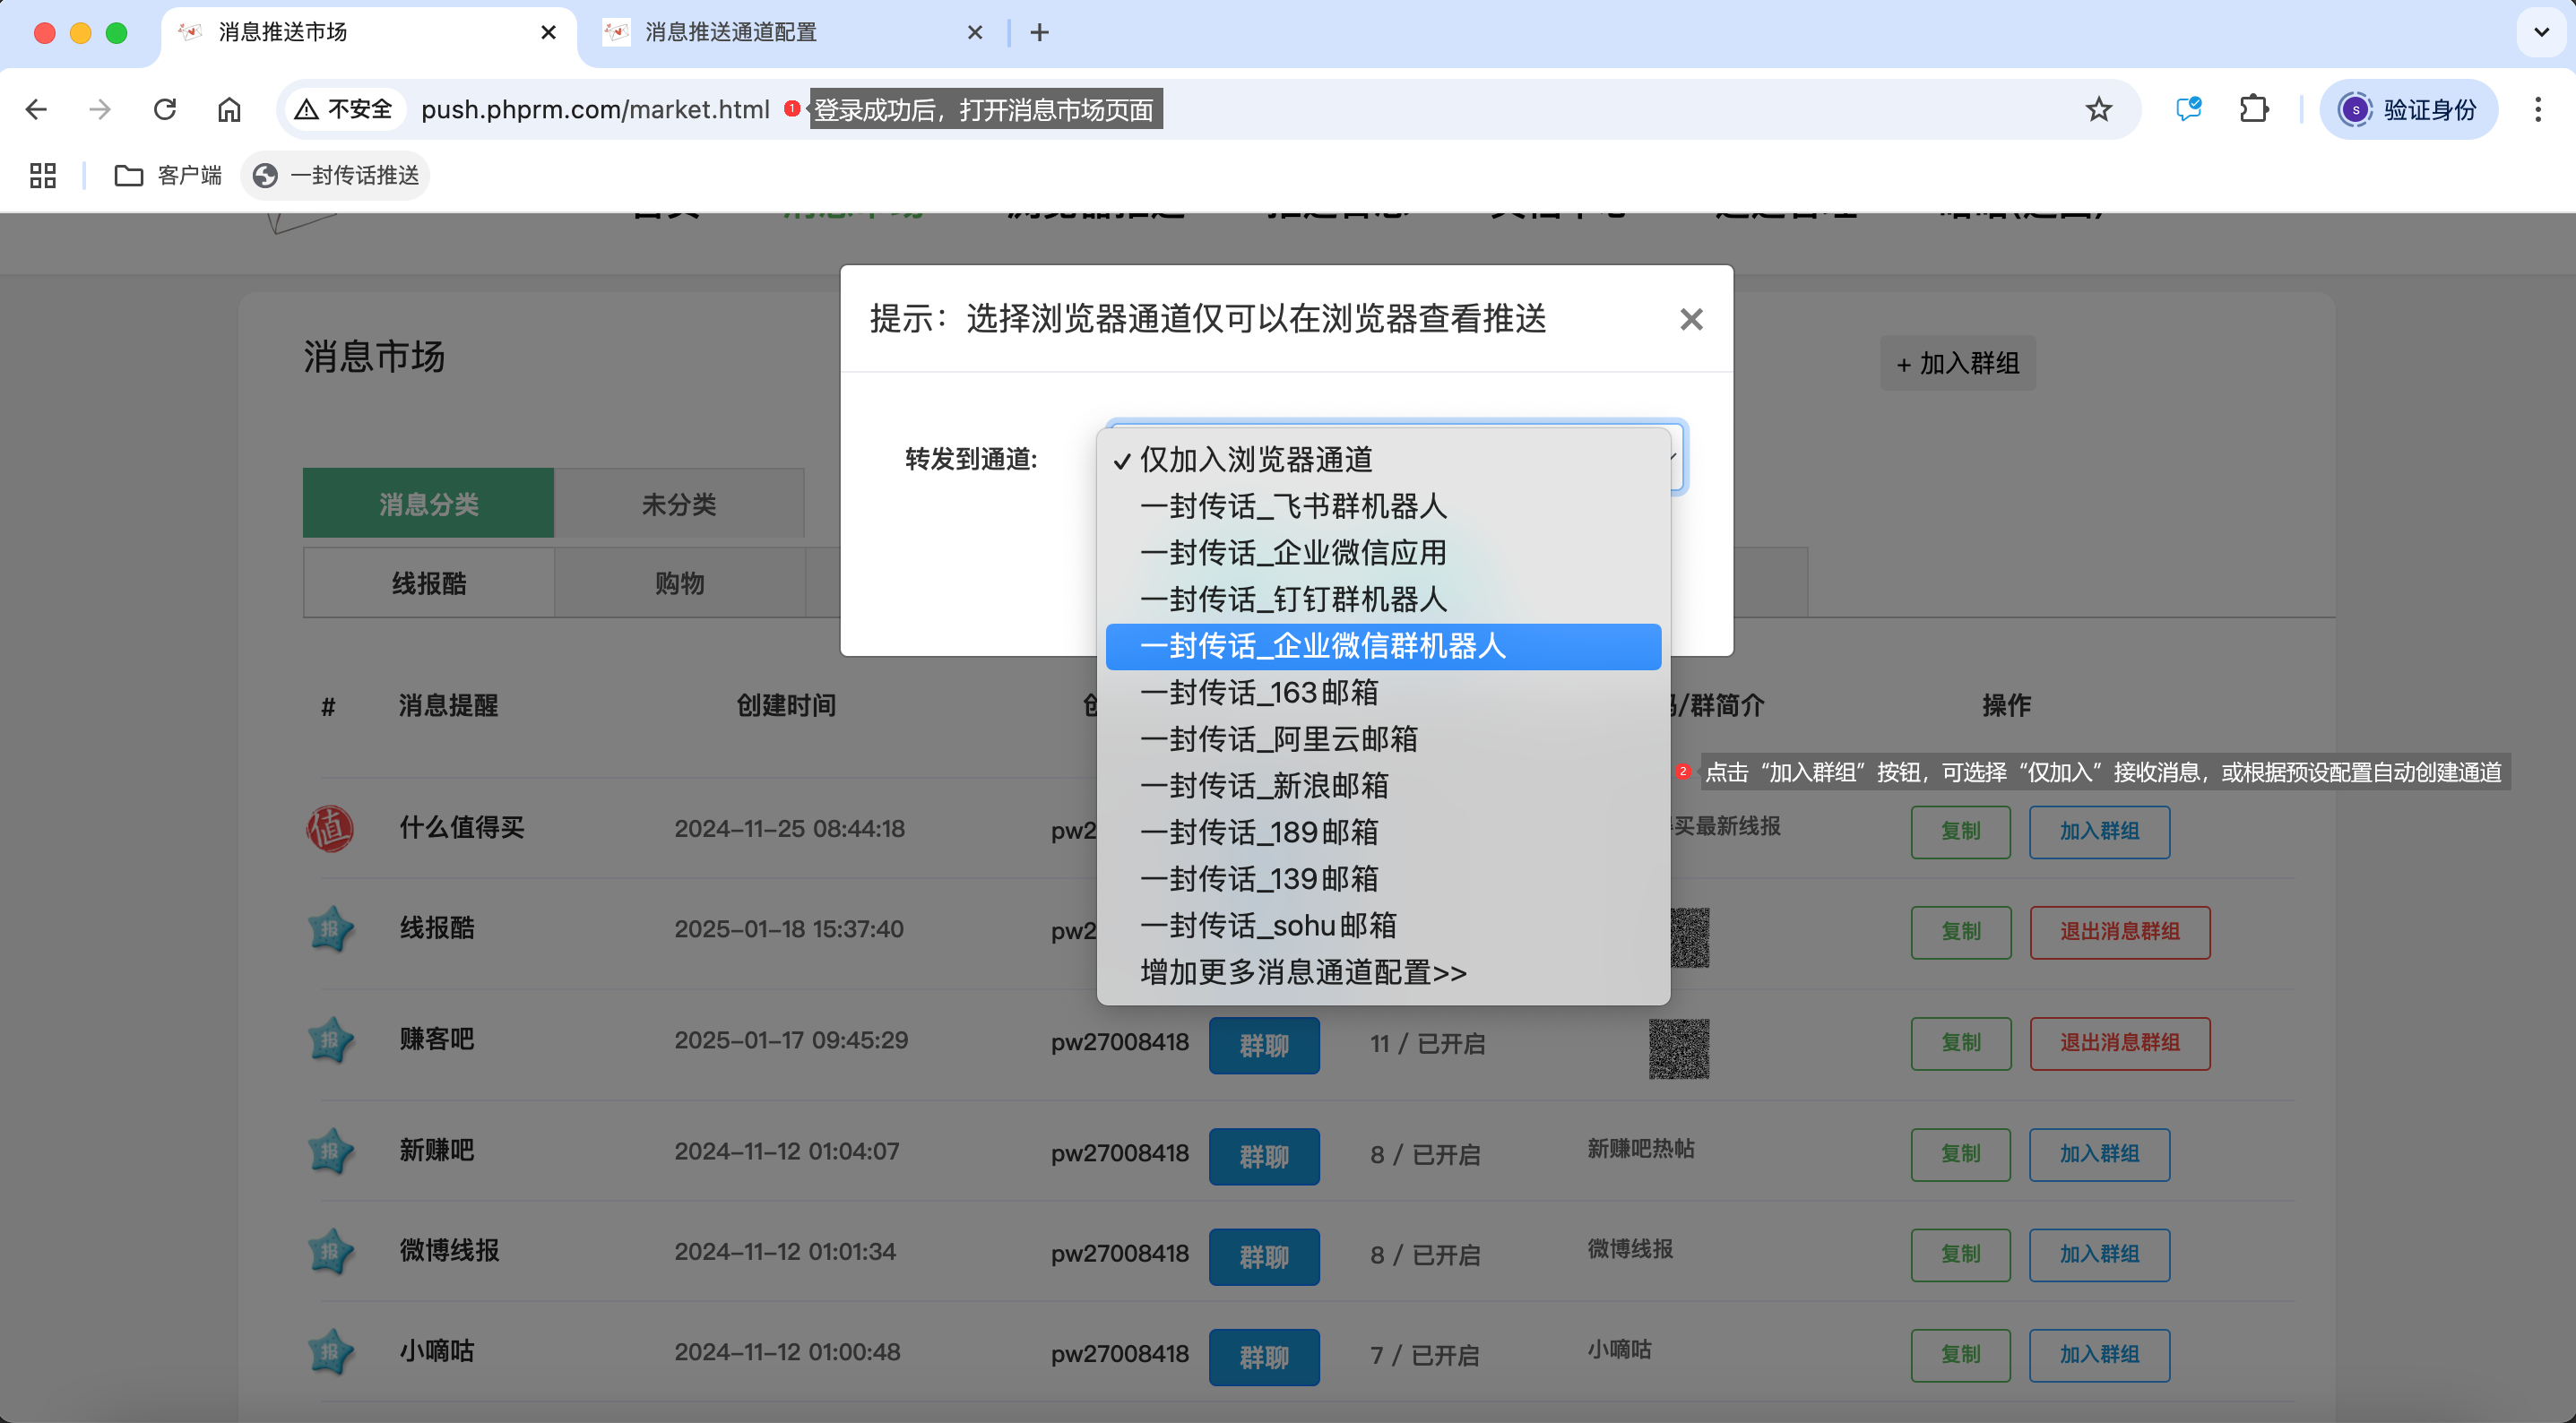The width and height of the screenshot is (2576, 1423).
Task: Close the 消息推送通道配置 tab
Action: [x=975, y=33]
